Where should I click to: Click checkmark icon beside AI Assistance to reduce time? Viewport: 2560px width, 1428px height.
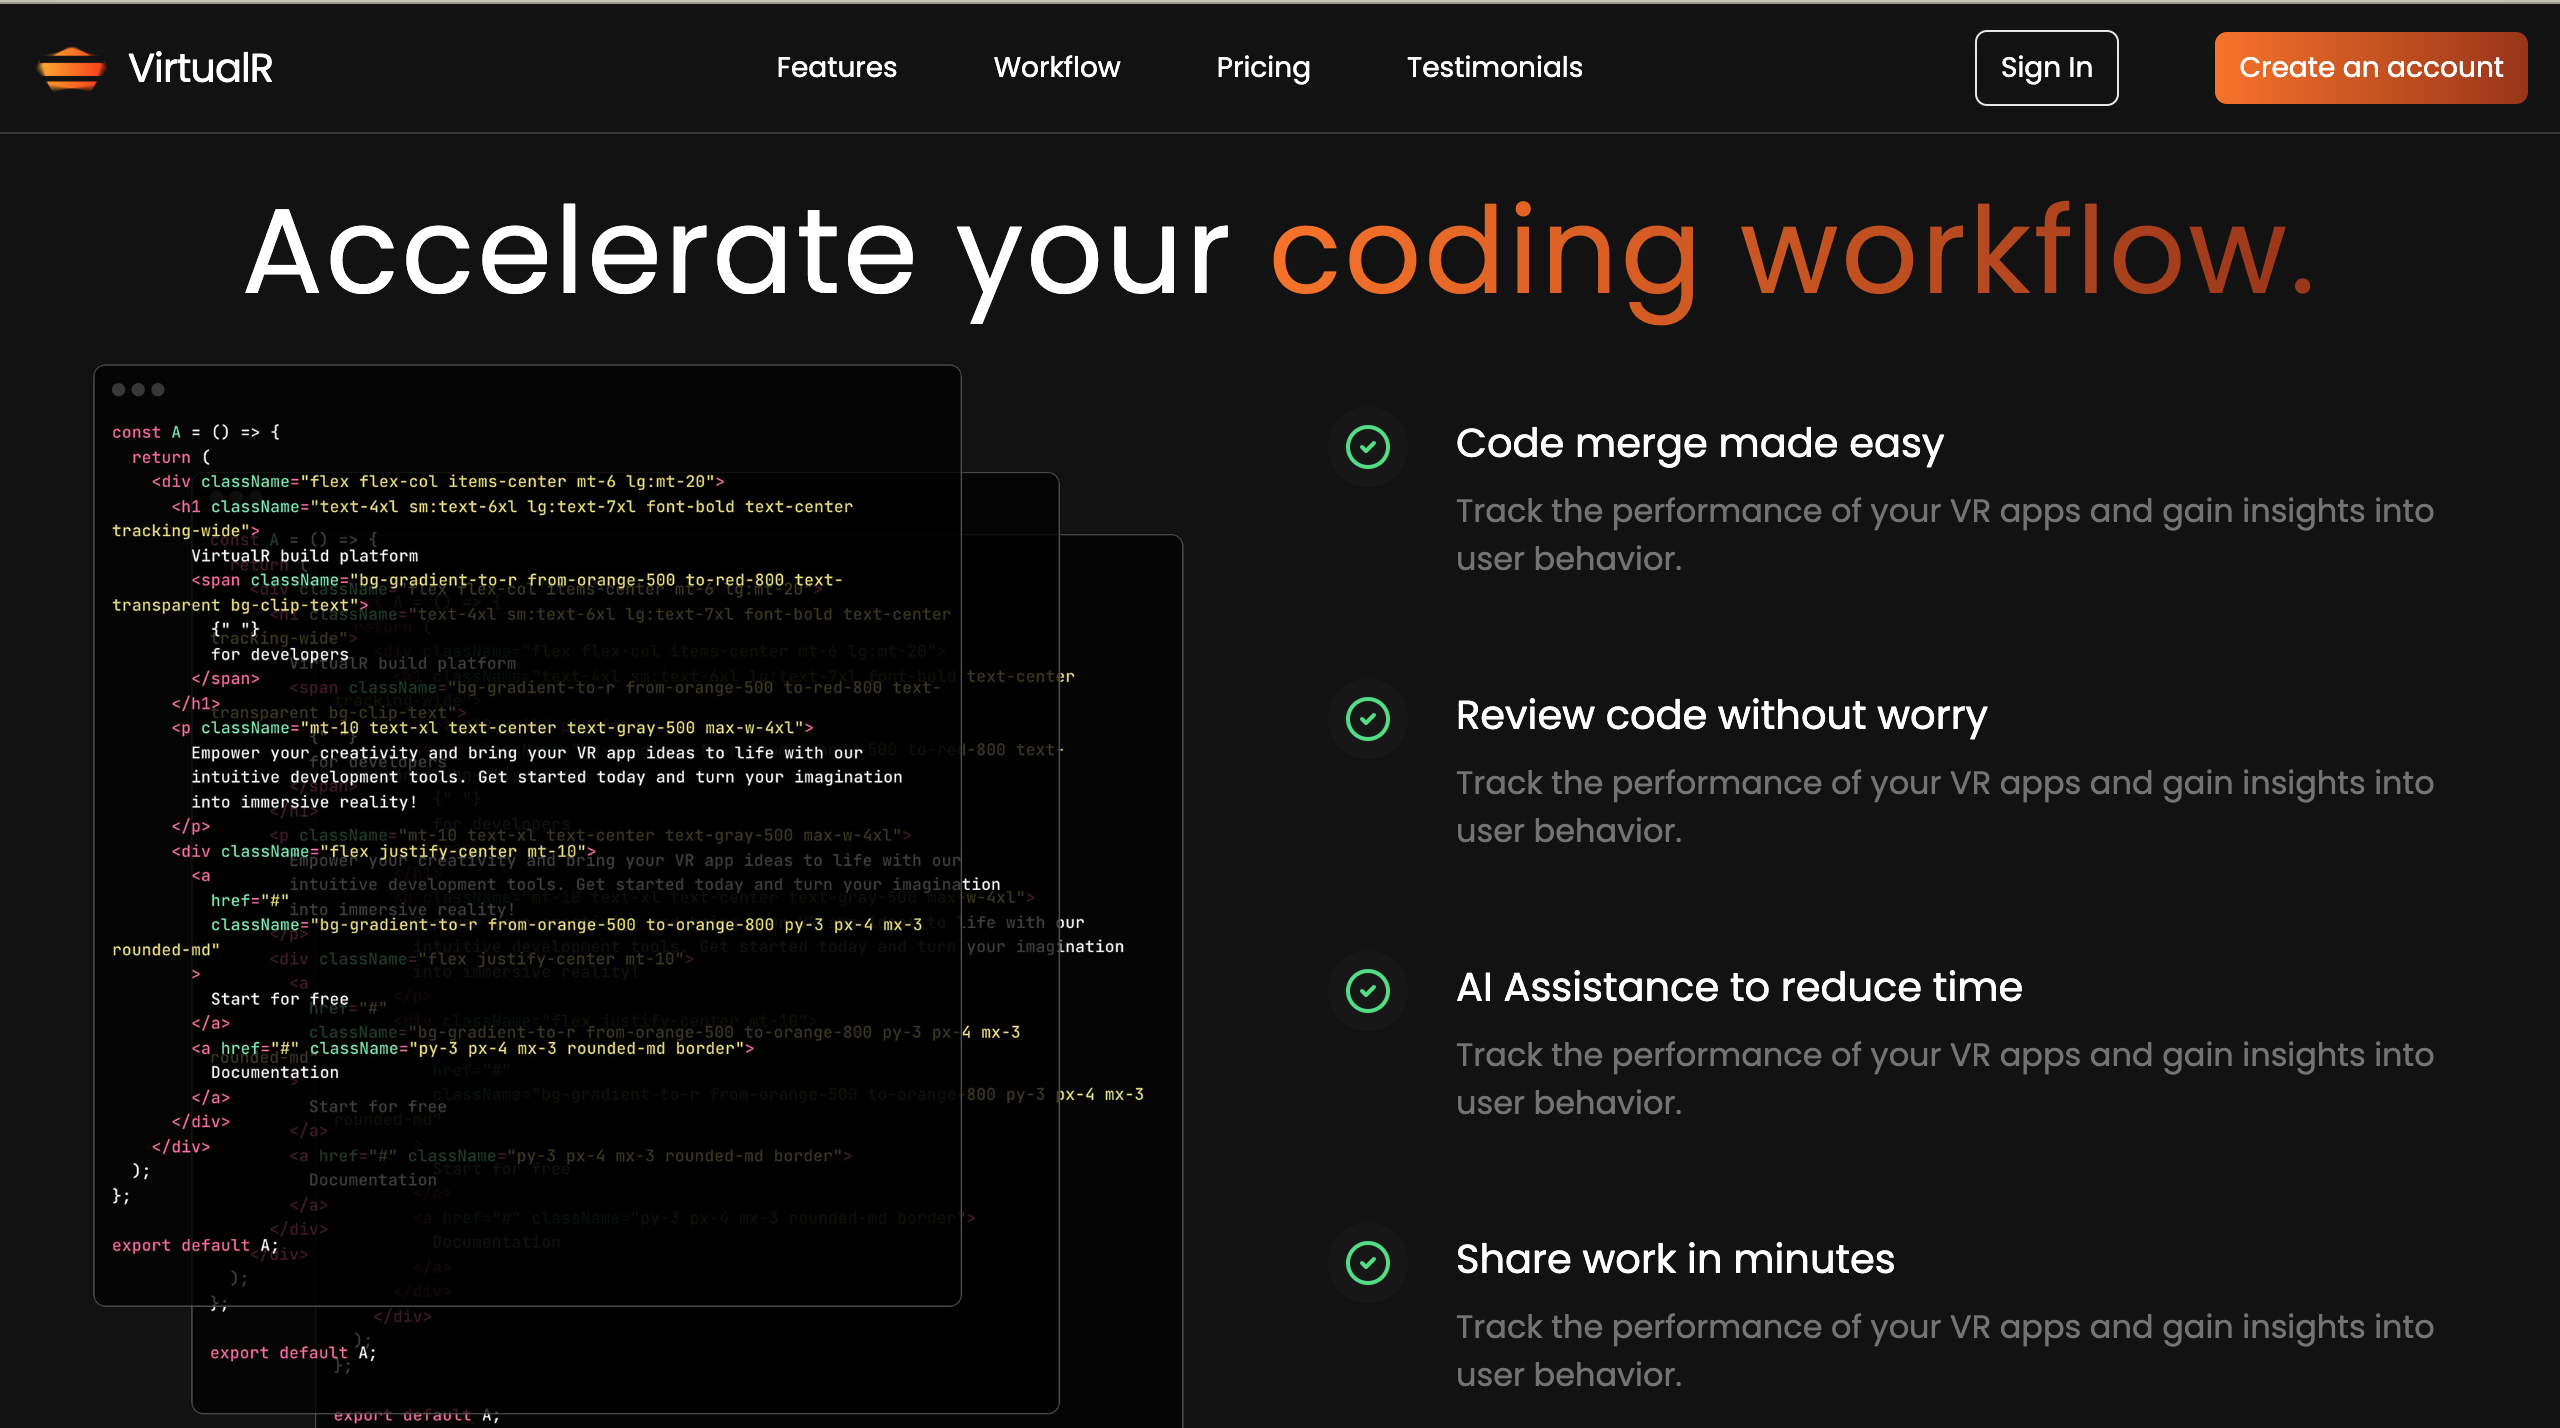coord(1367,991)
